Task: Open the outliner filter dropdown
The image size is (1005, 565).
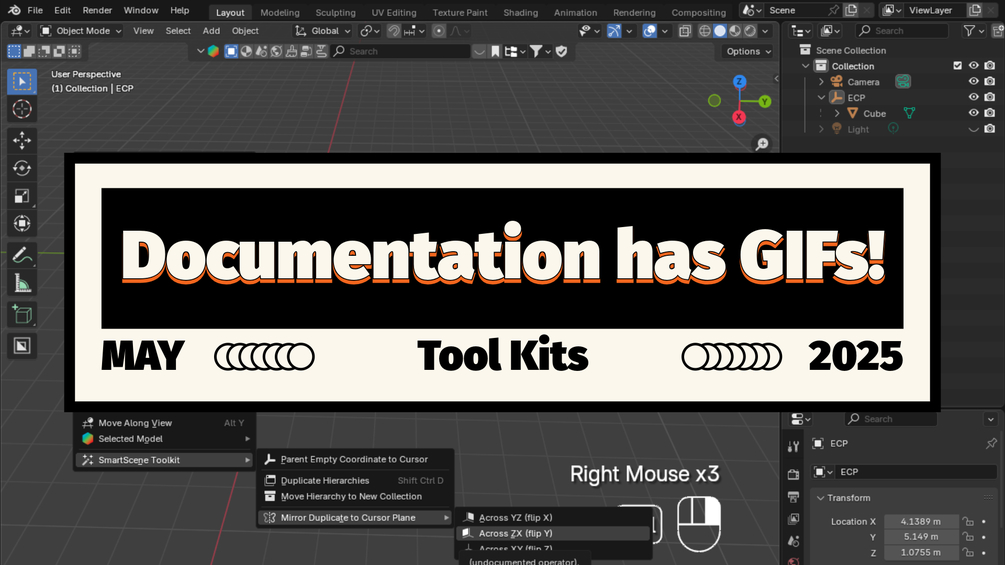Action: [x=974, y=31]
